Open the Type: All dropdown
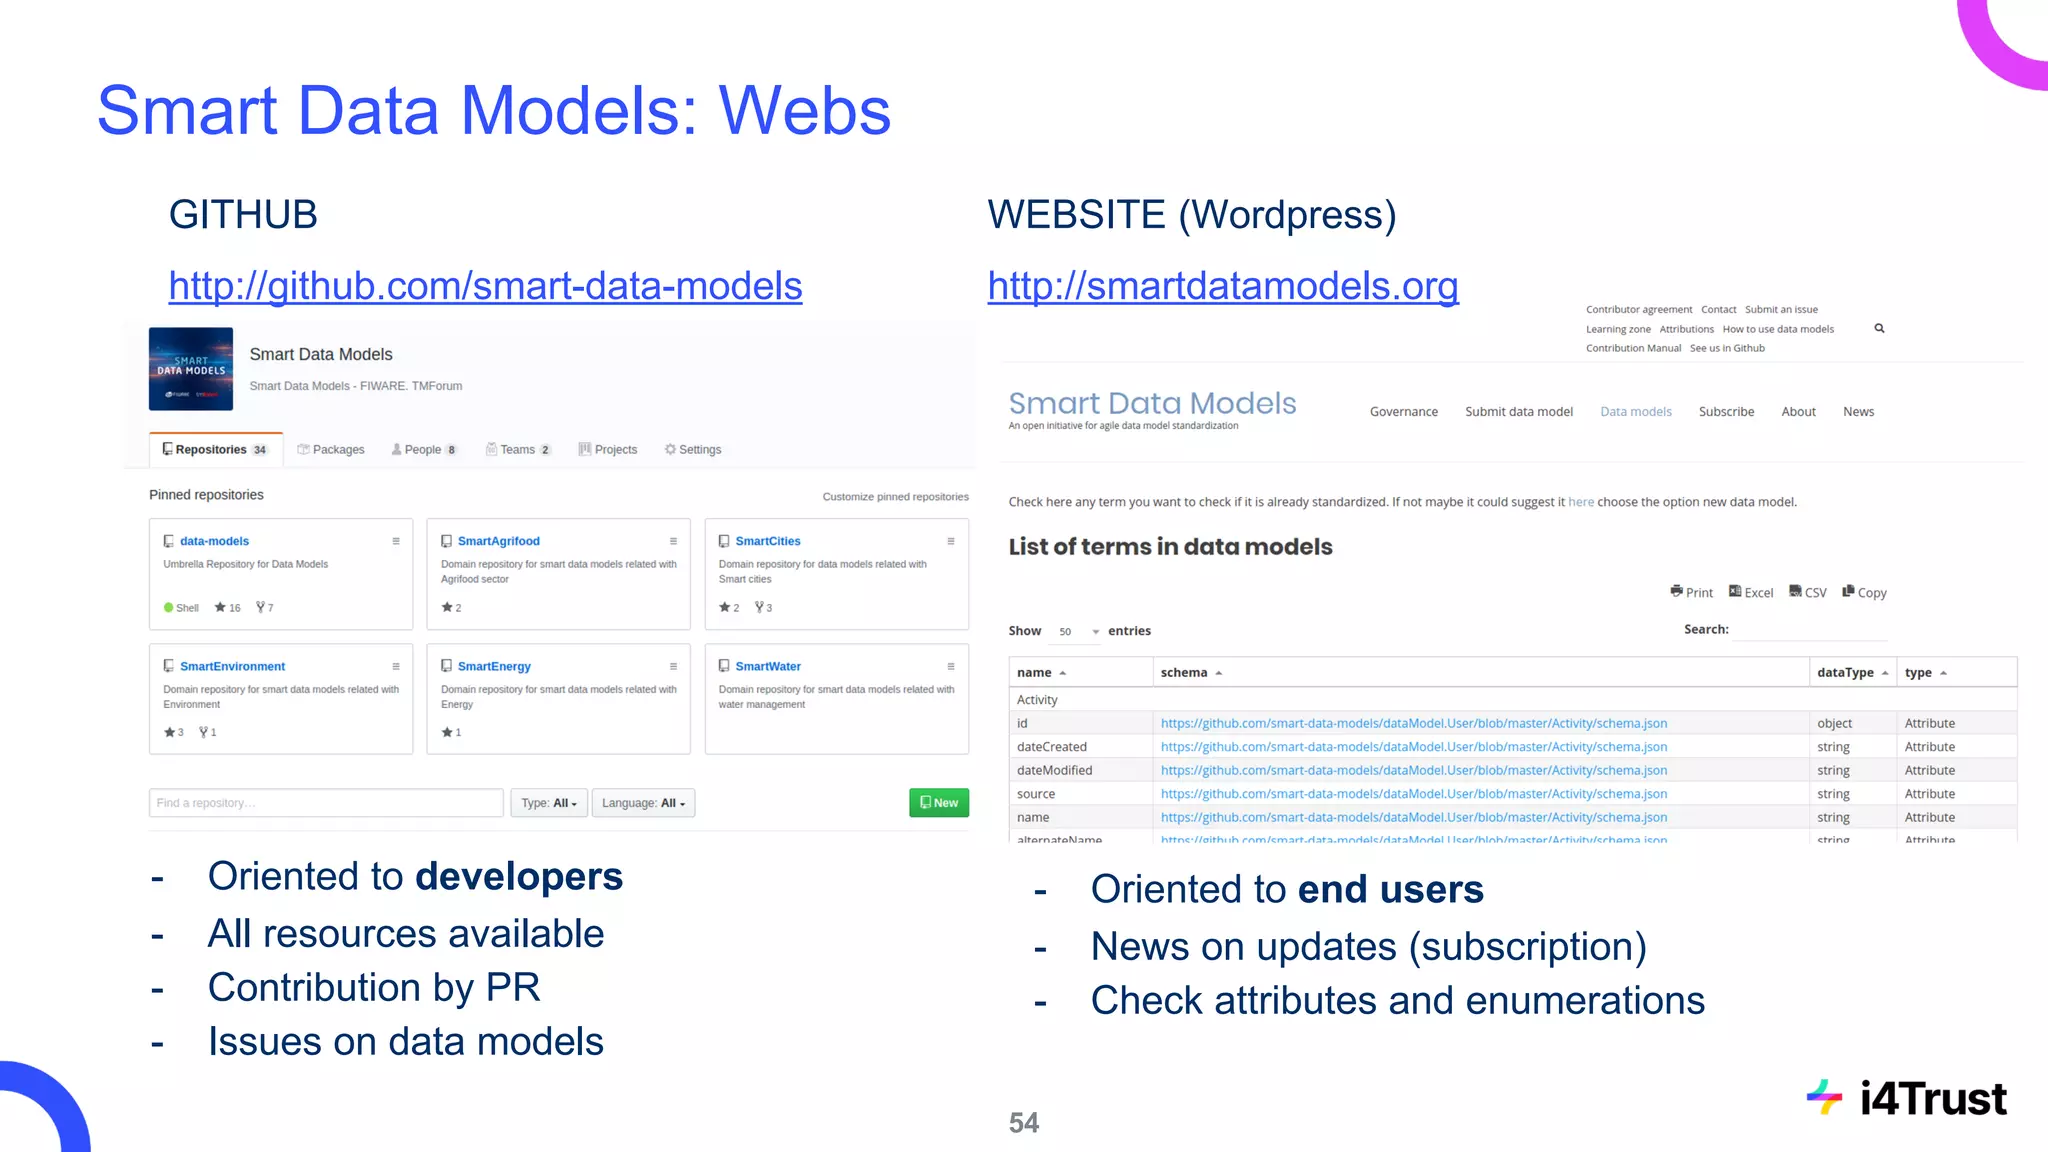Screen dimensions: 2048x1152 point(549,803)
